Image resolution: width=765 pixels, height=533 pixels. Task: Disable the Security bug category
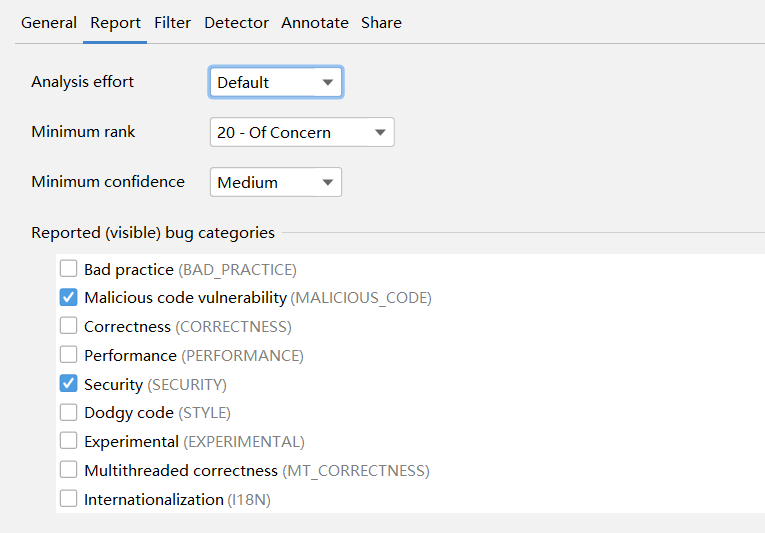point(69,384)
